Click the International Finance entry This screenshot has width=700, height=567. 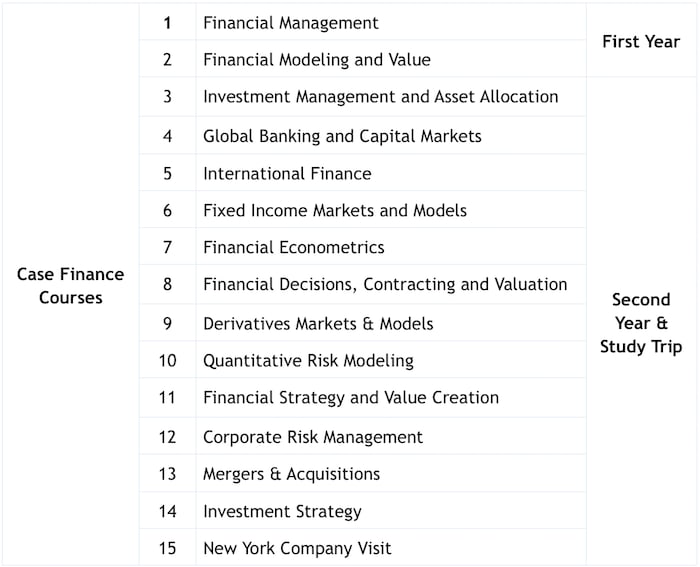click(287, 174)
